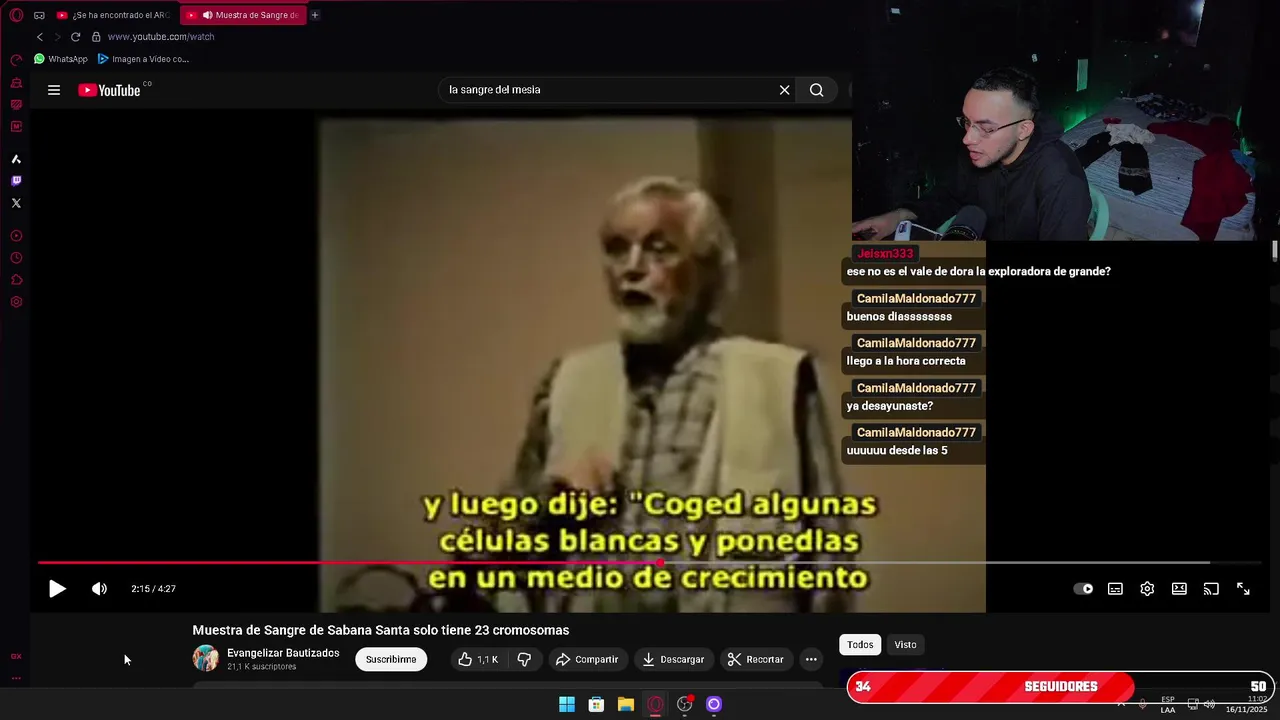The width and height of the screenshot is (1280, 720).
Task: Click the video title text
Action: click(381, 630)
